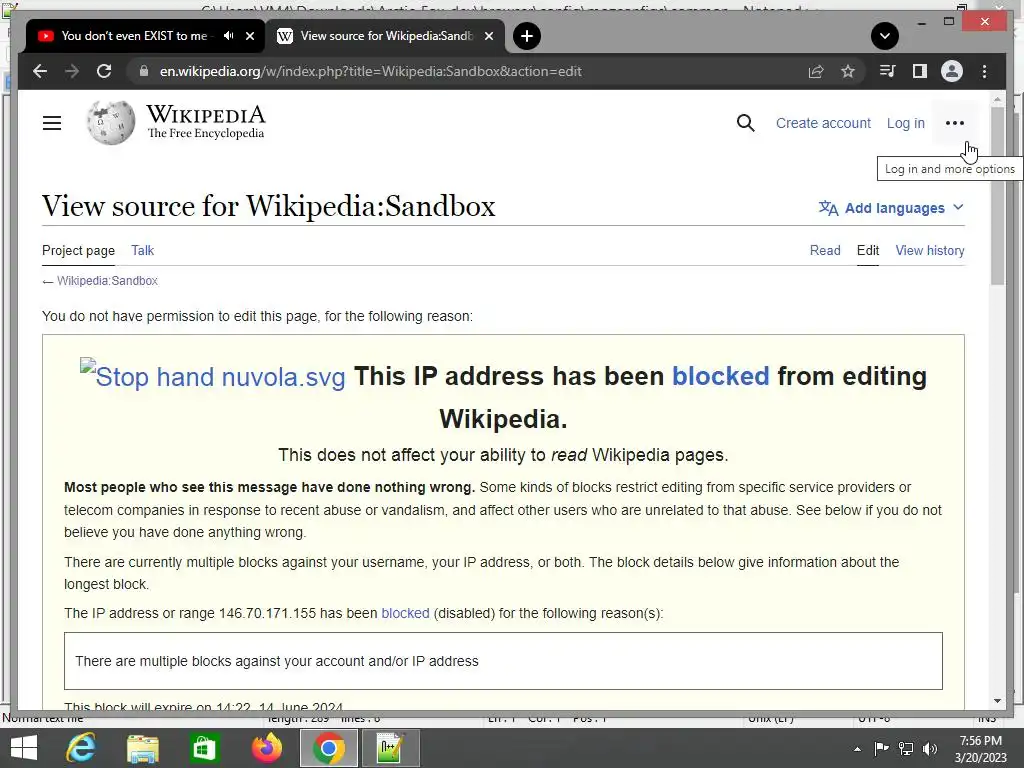Close the YouTube tab
The height and width of the screenshot is (768, 1024).
coord(249,36)
